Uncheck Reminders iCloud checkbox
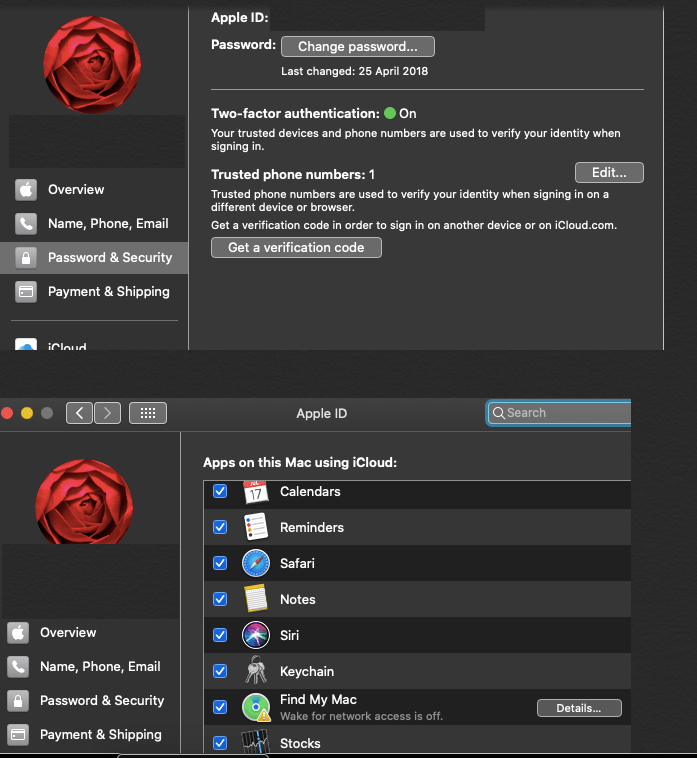 [x=220, y=527]
